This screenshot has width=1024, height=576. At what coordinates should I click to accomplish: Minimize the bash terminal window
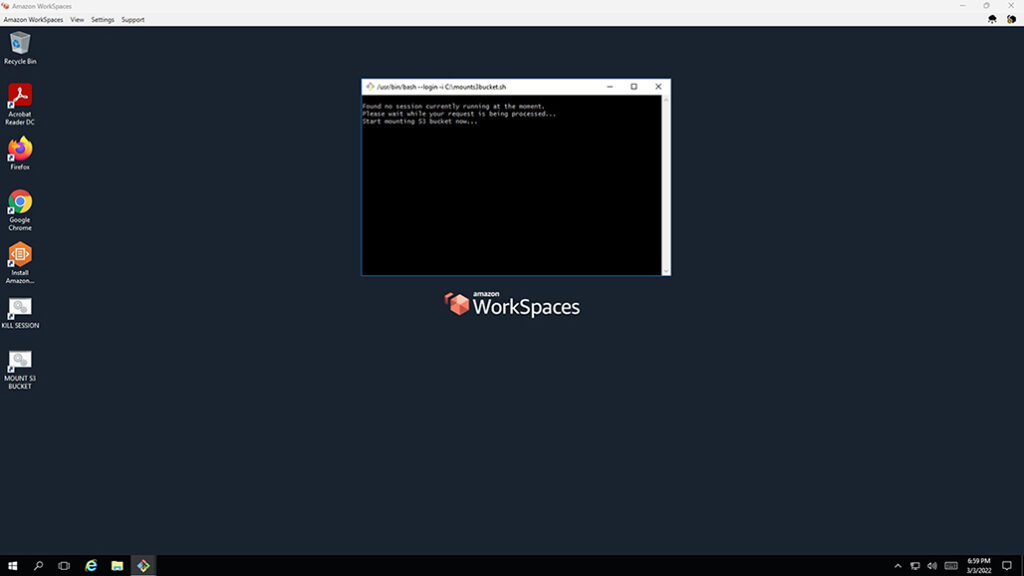609,86
